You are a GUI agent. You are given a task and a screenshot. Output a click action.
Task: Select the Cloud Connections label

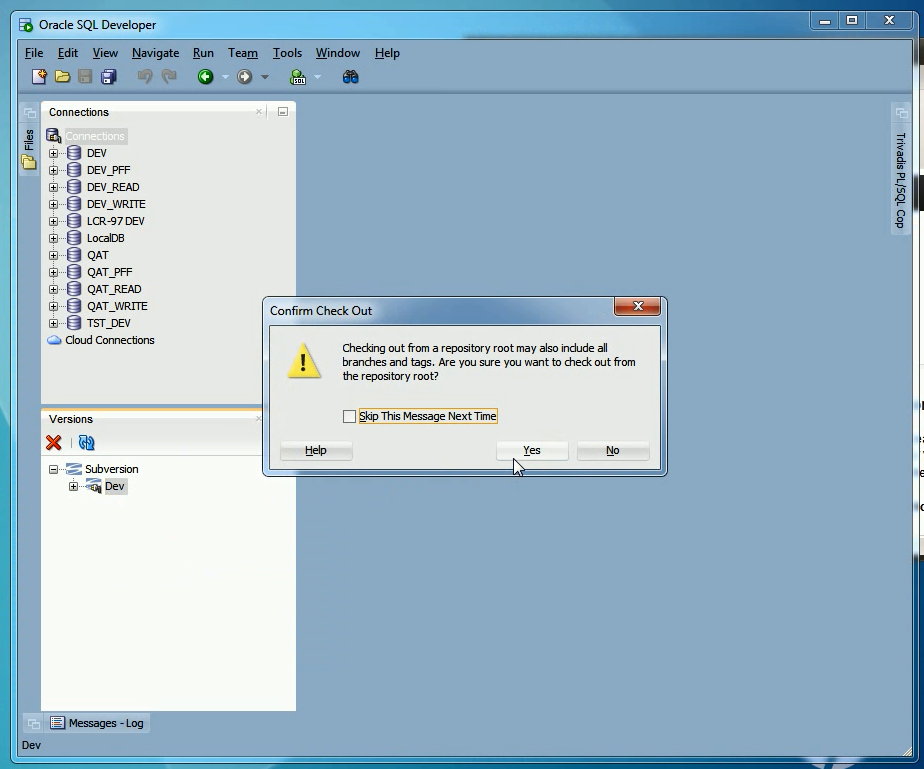pos(110,340)
